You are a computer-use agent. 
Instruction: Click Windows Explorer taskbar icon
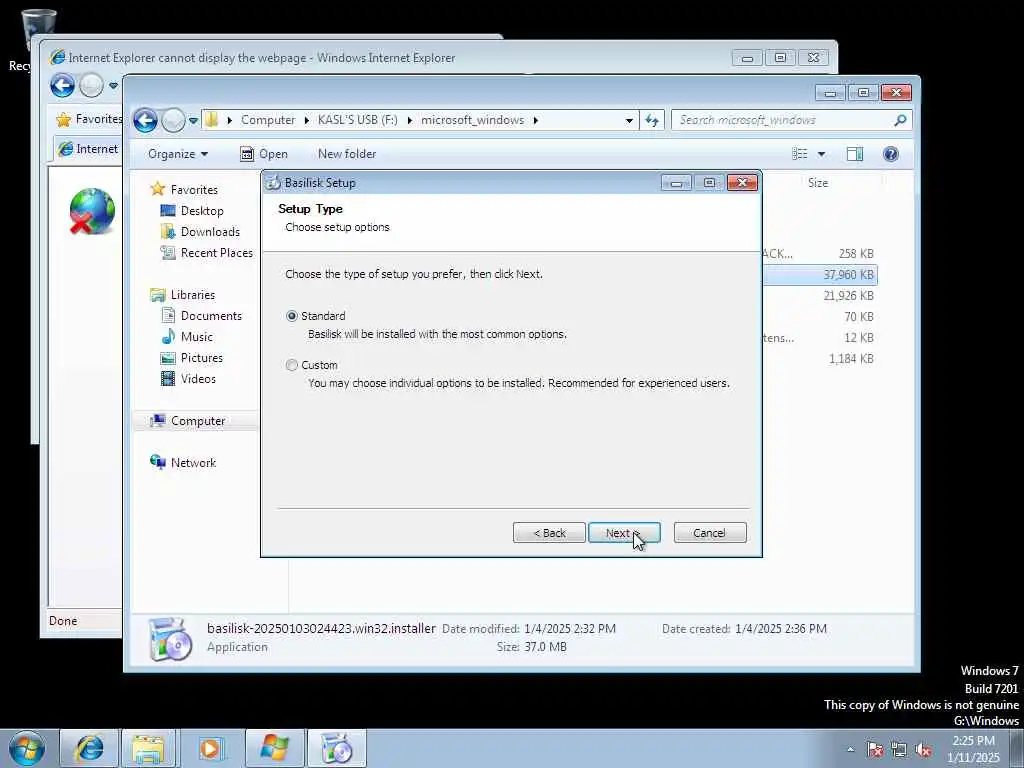pyautogui.click(x=148, y=748)
